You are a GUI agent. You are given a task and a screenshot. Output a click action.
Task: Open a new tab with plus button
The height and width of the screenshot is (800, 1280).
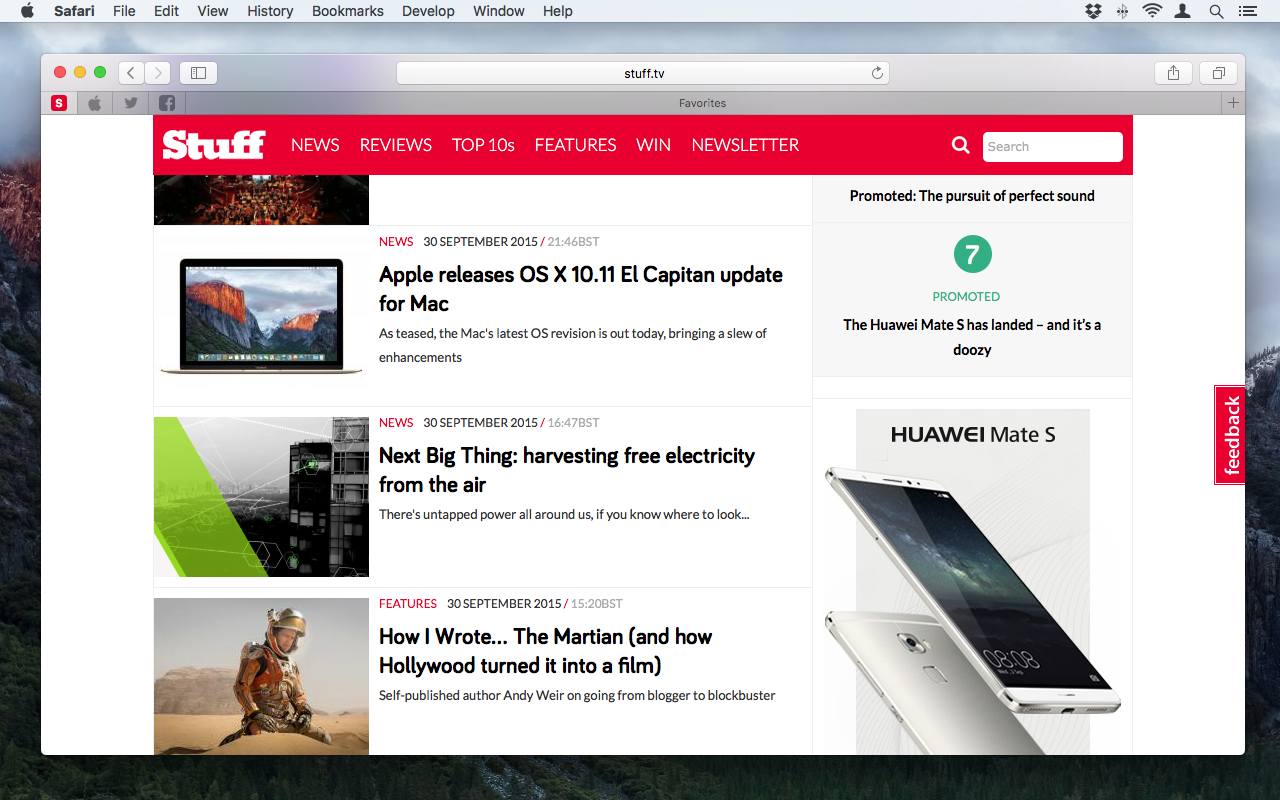point(1233,103)
